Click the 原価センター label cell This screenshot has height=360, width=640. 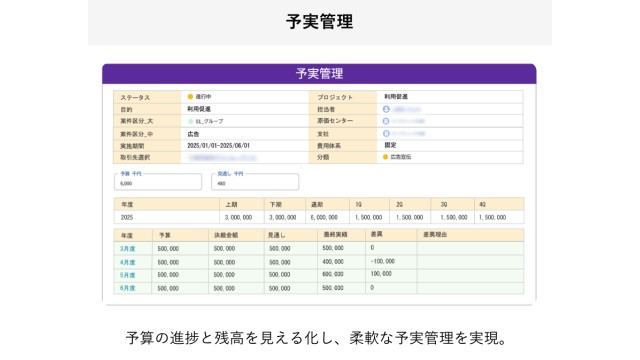pyautogui.click(x=343, y=121)
